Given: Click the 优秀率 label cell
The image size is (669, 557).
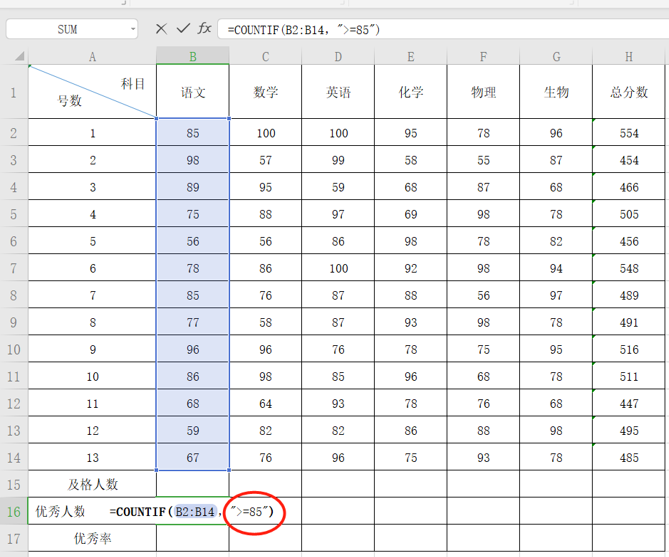Looking at the screenshot, I should [x=92, y=538].
